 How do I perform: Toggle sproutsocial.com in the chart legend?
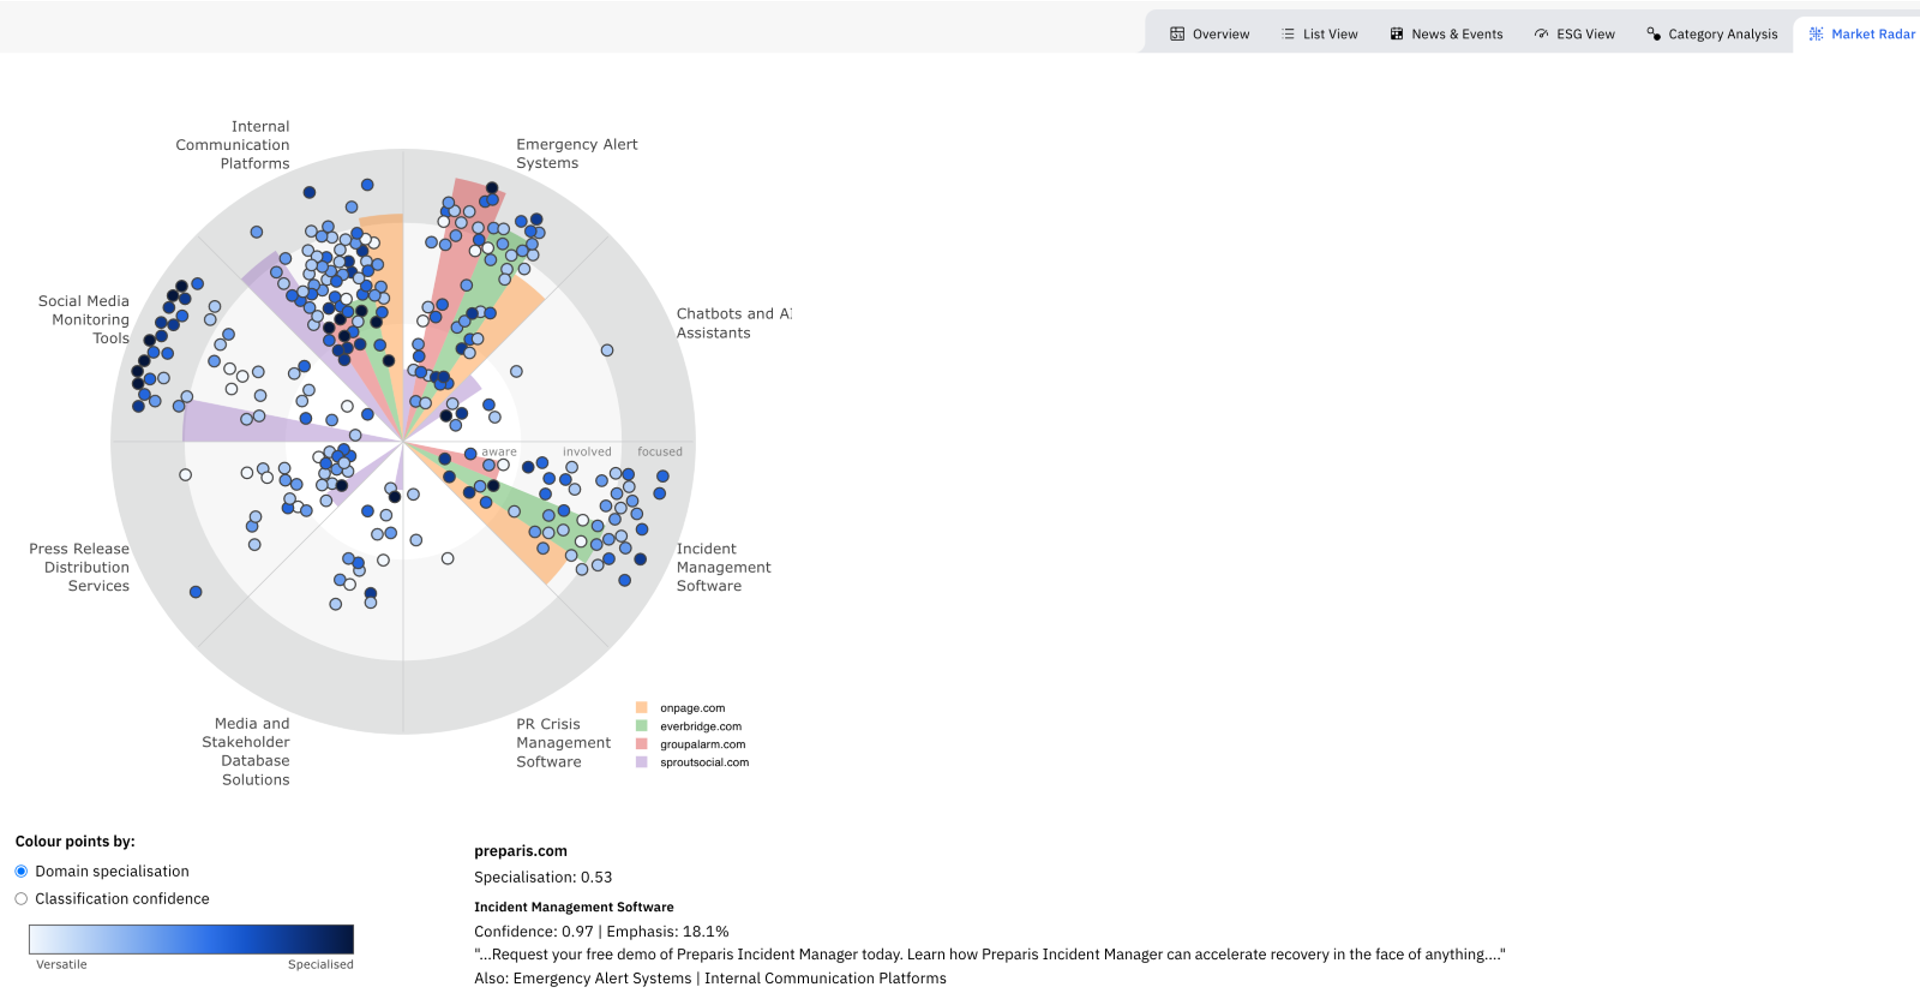[704, 762]
